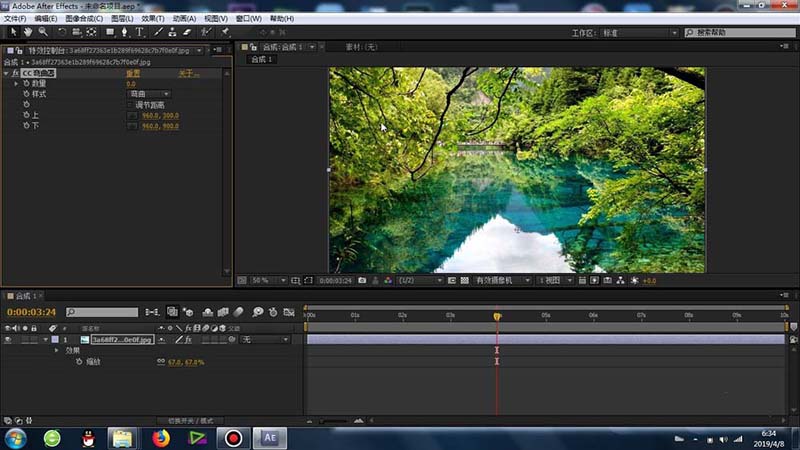Toggle the scale constrain proportions link

click(x=161, y=362)
